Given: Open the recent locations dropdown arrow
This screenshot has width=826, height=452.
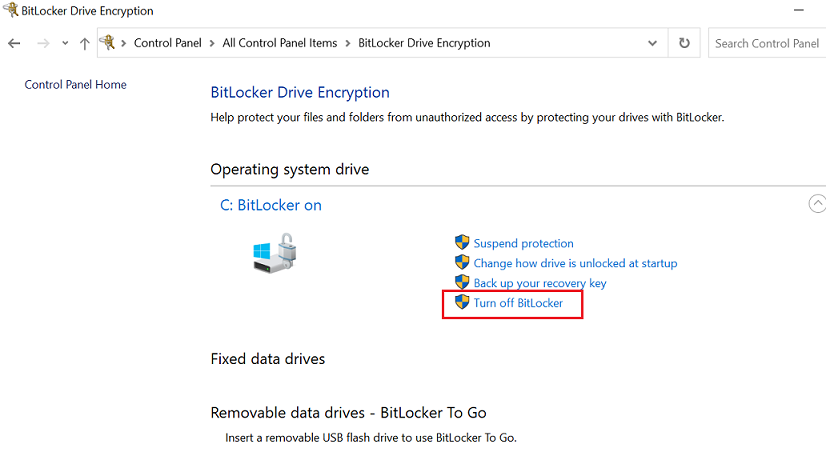Looking at the screenshot, I should click(65, 44).
